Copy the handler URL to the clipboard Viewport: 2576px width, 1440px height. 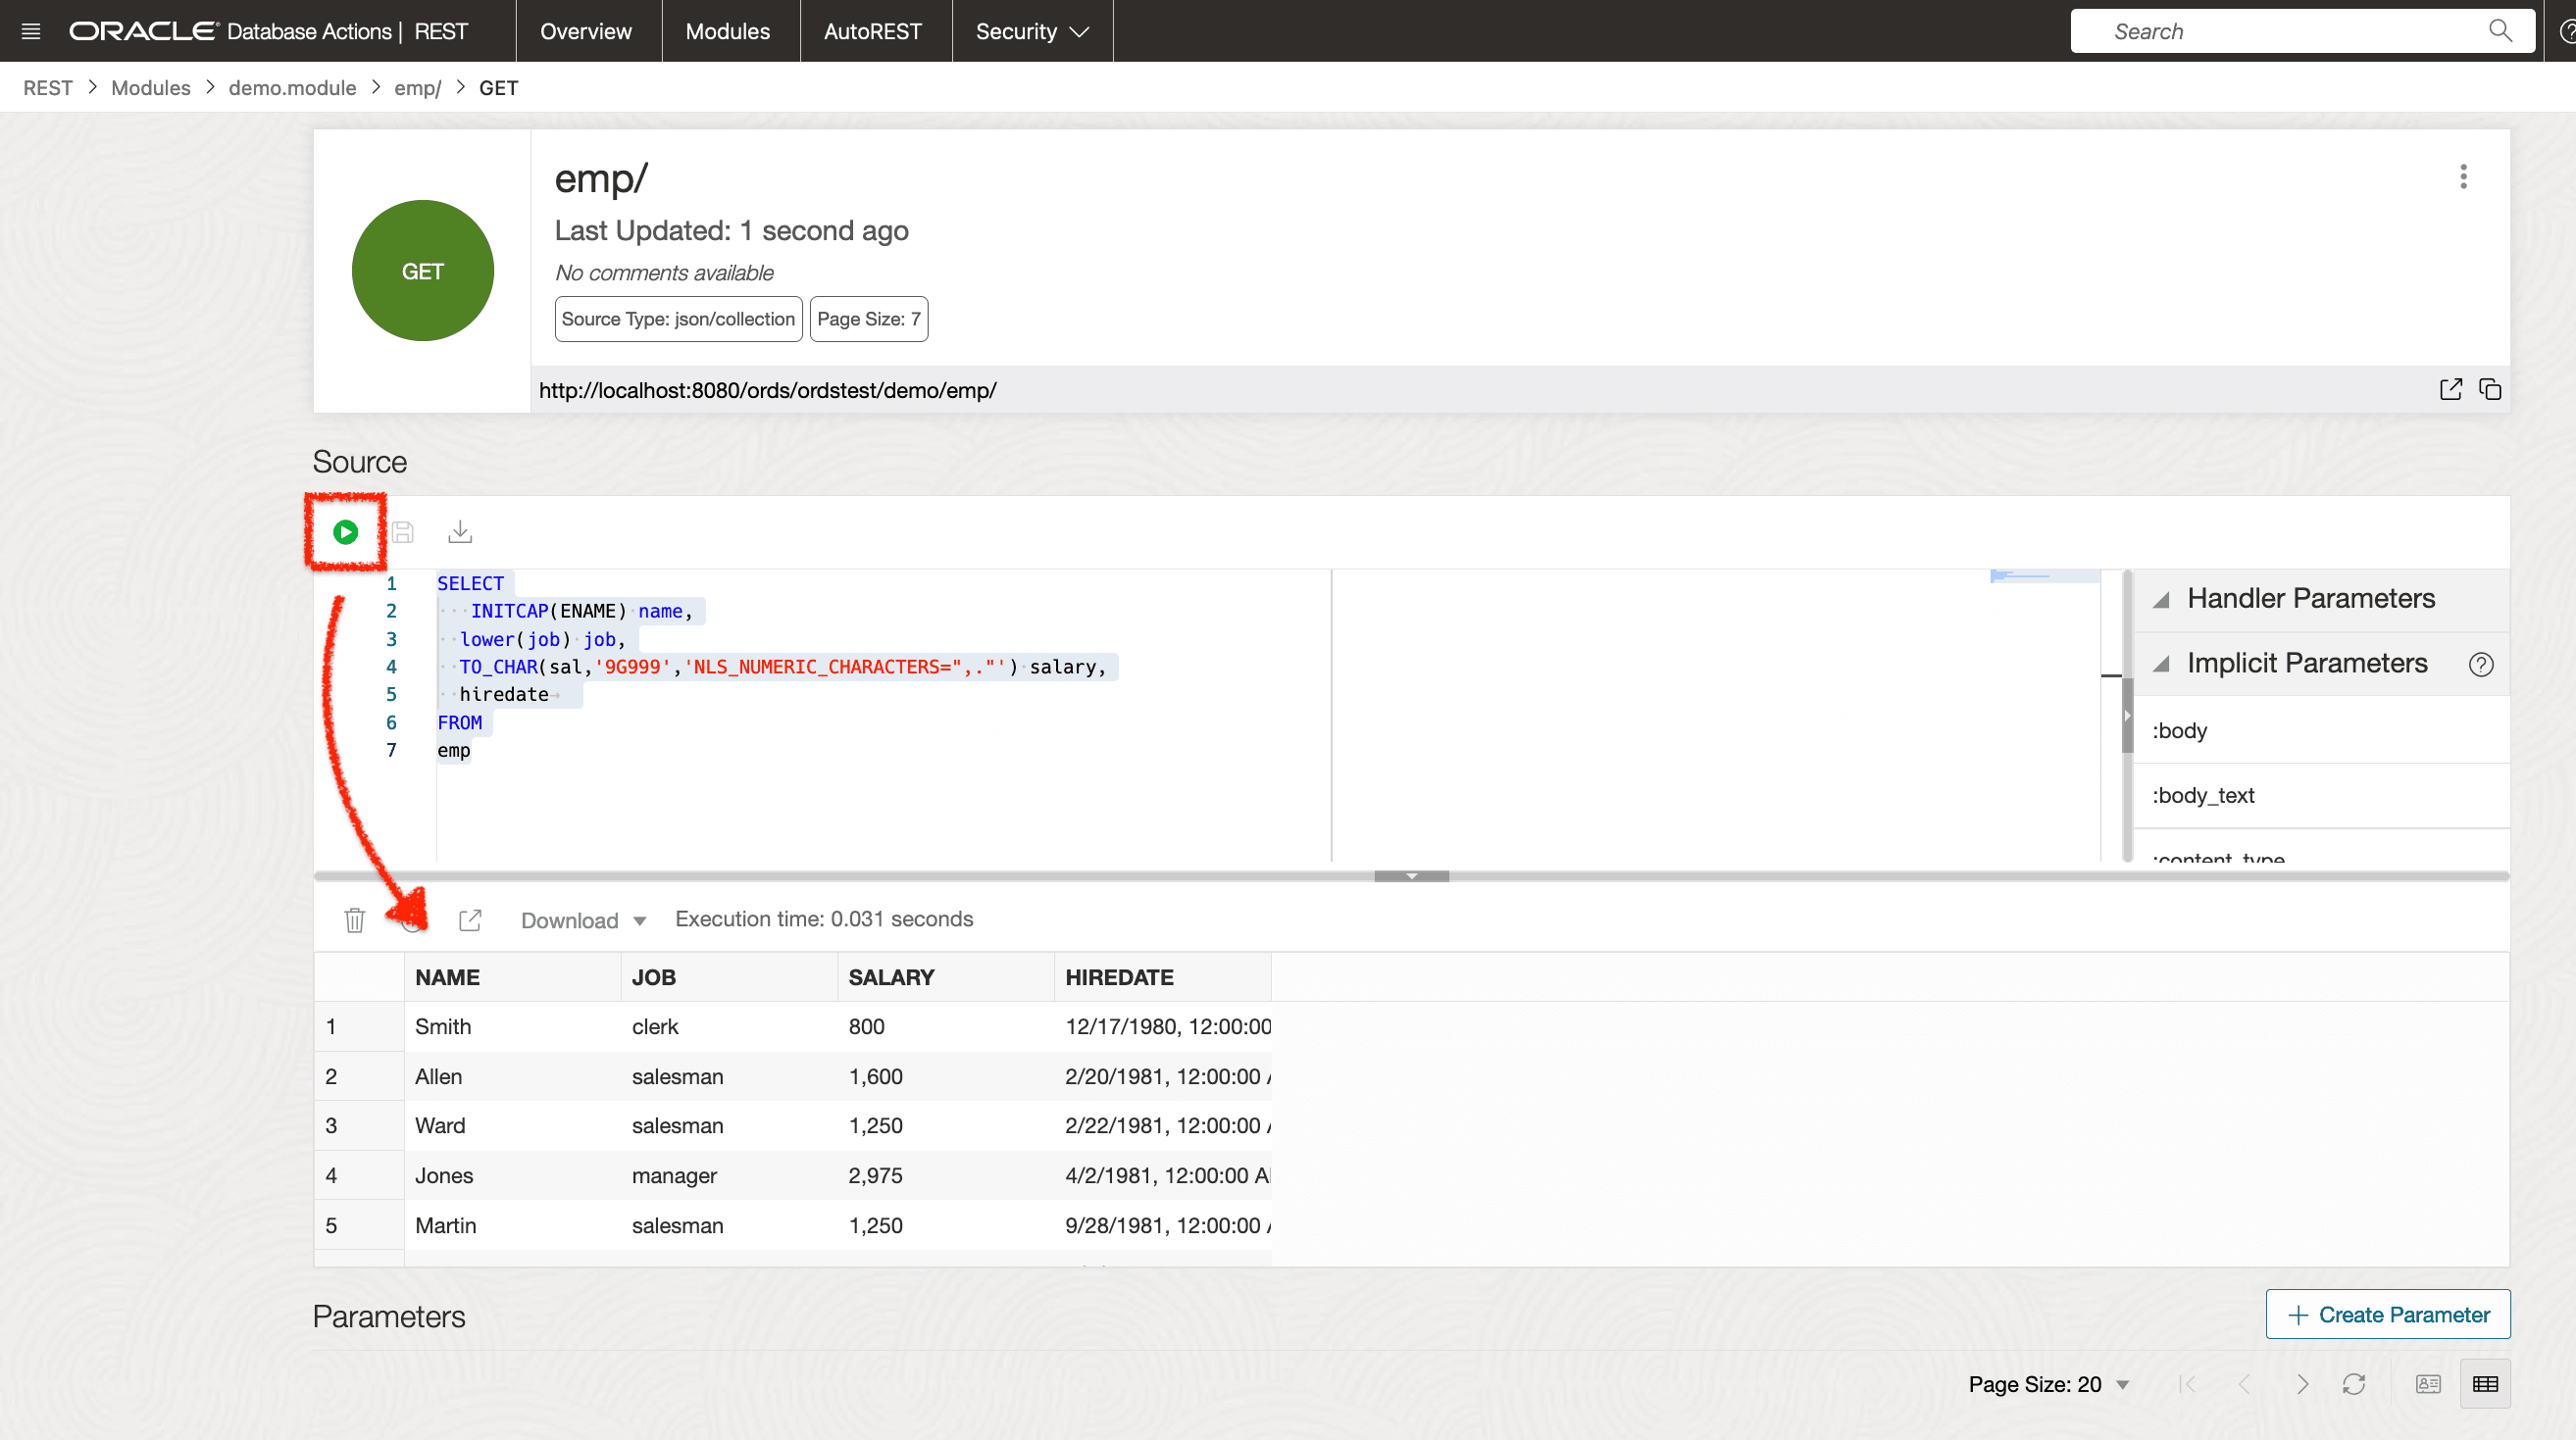pyautogui.click(x=2490, y=390)
